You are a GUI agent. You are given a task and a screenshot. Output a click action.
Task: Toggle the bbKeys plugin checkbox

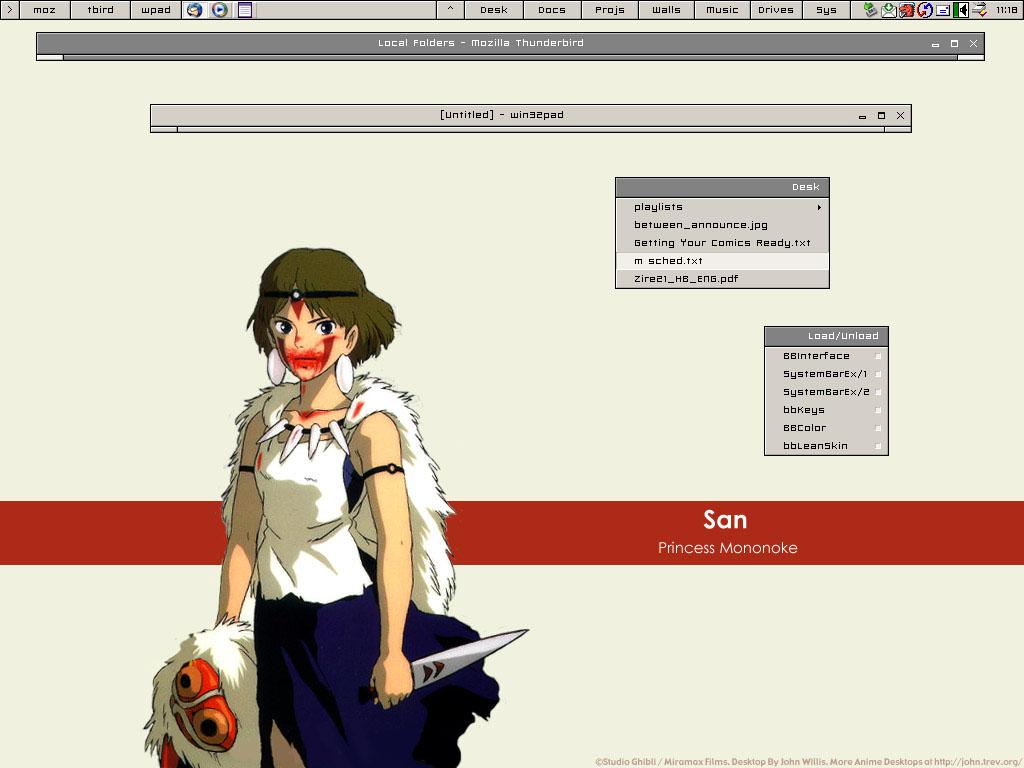(878, 410)
